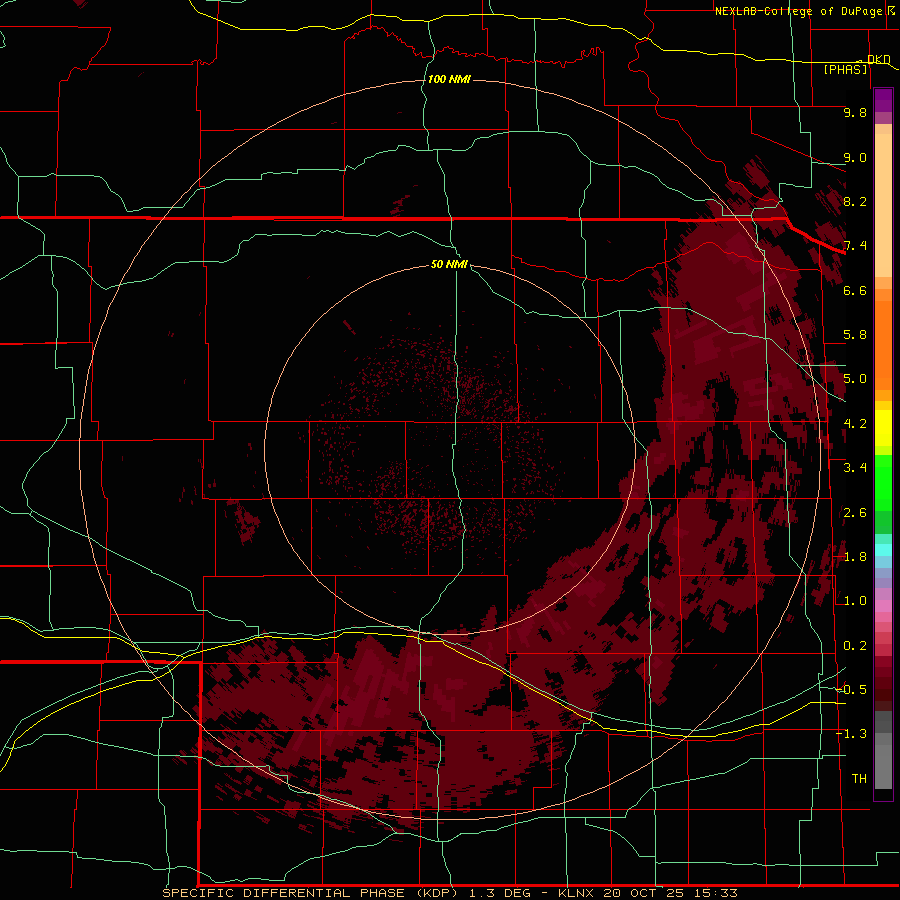Click the light peach segment of the color bar

pos(883,205)
